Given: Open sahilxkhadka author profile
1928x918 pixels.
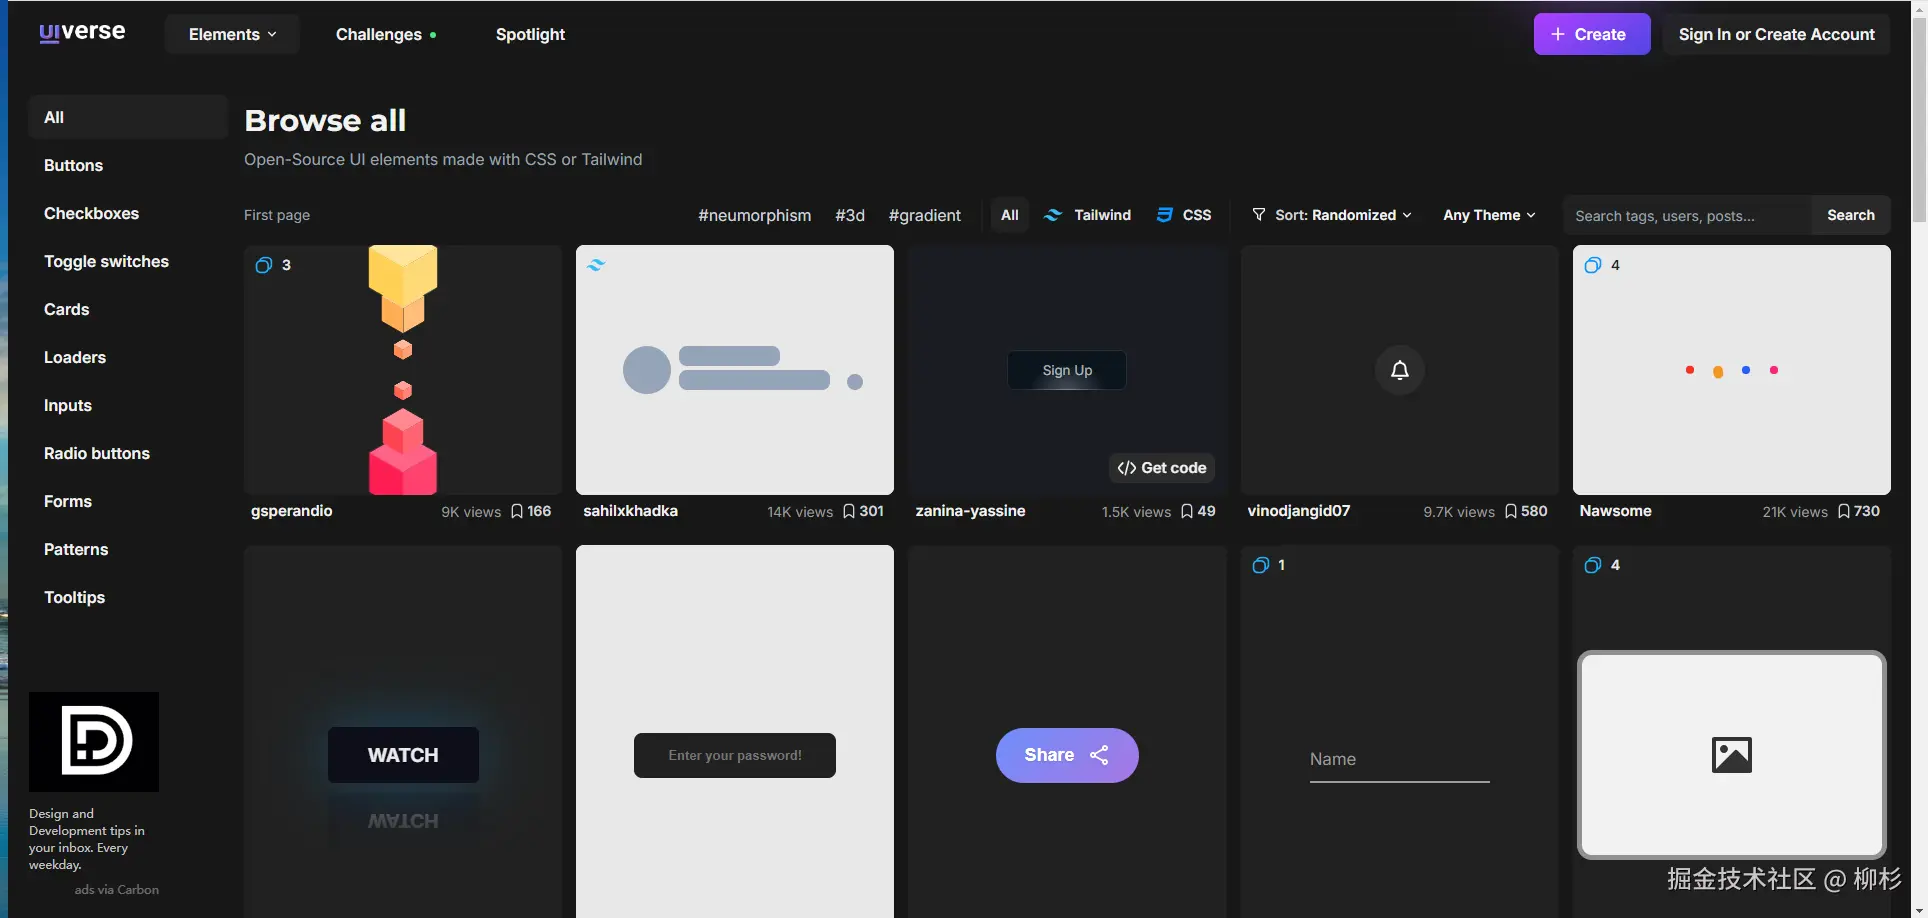Looking at the screenshot, I should [x=631, y=511].
